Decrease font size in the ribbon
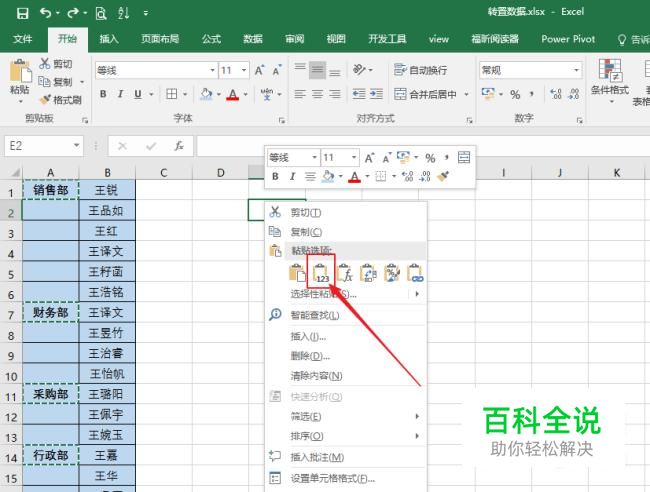This screenshot has width=650, height=492. [277, 70]
